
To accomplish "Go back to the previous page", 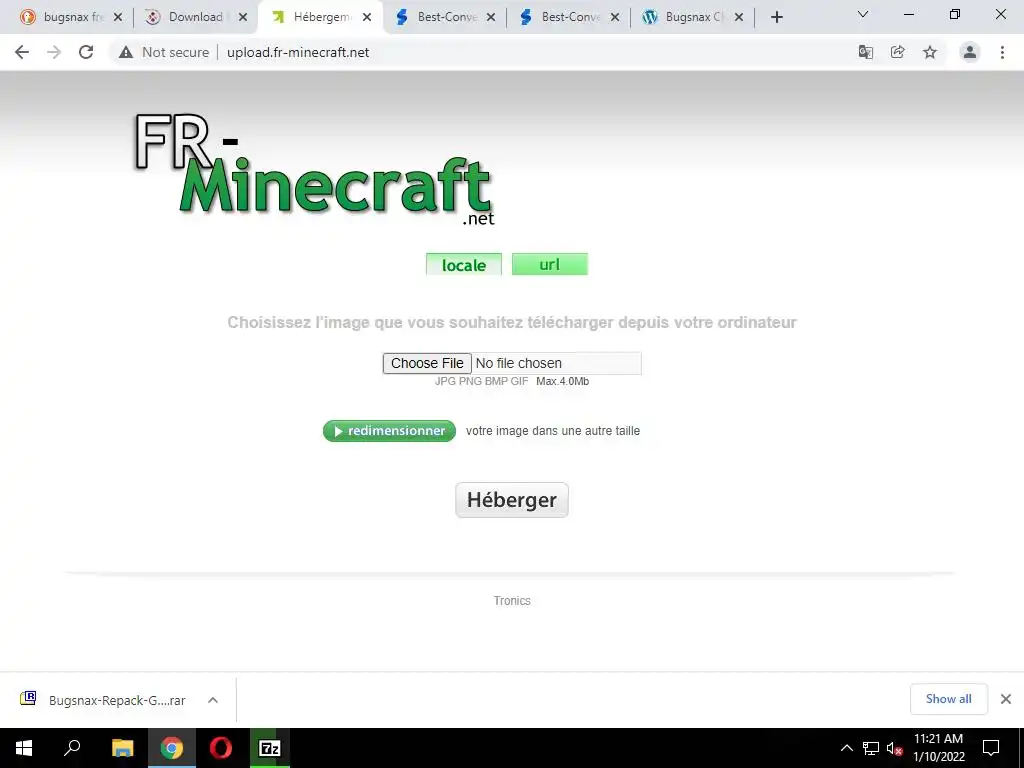I will pos(22,52).
